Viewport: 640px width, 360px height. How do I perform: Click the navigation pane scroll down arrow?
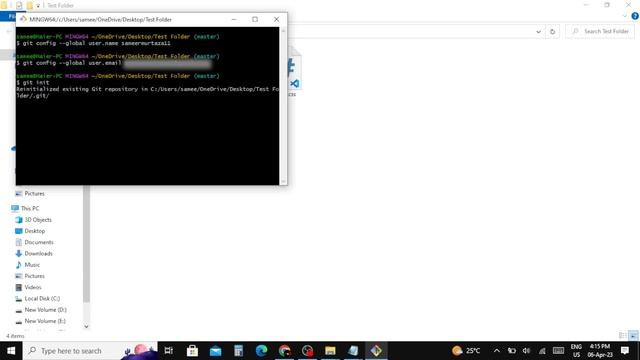(x=86, y=326)
